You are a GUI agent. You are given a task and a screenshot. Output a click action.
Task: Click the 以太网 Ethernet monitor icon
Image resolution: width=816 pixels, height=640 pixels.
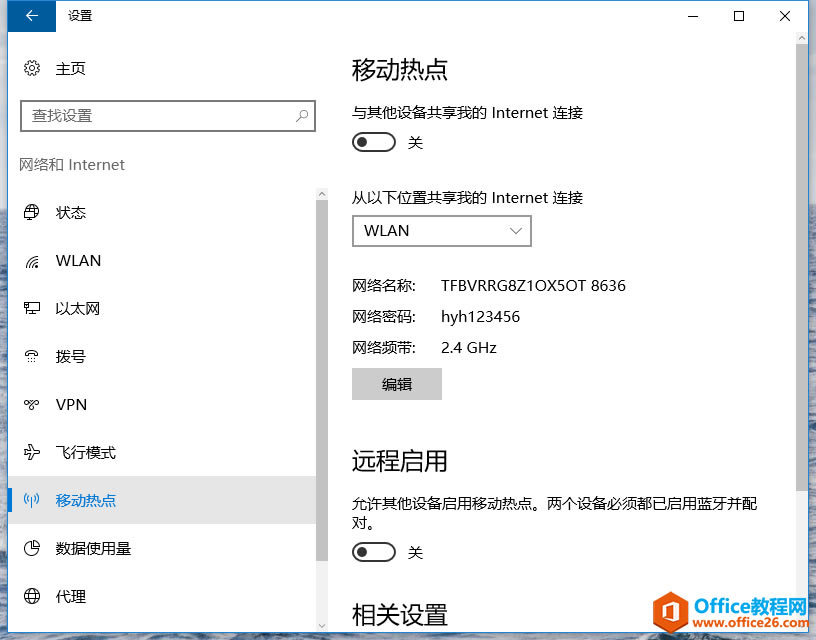[33, 308]
